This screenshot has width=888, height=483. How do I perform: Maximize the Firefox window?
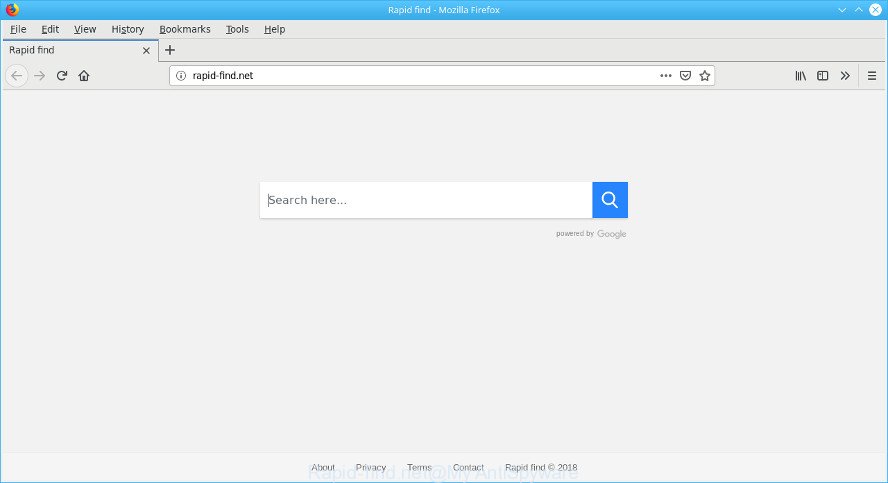tap(859, 10)
